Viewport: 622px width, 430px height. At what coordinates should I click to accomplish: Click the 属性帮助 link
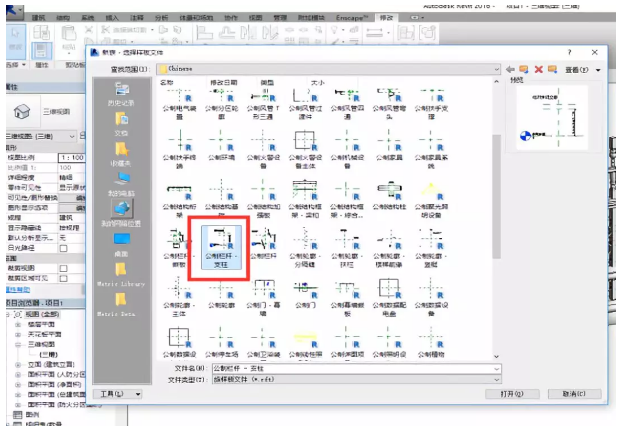[x=18, y=290]
